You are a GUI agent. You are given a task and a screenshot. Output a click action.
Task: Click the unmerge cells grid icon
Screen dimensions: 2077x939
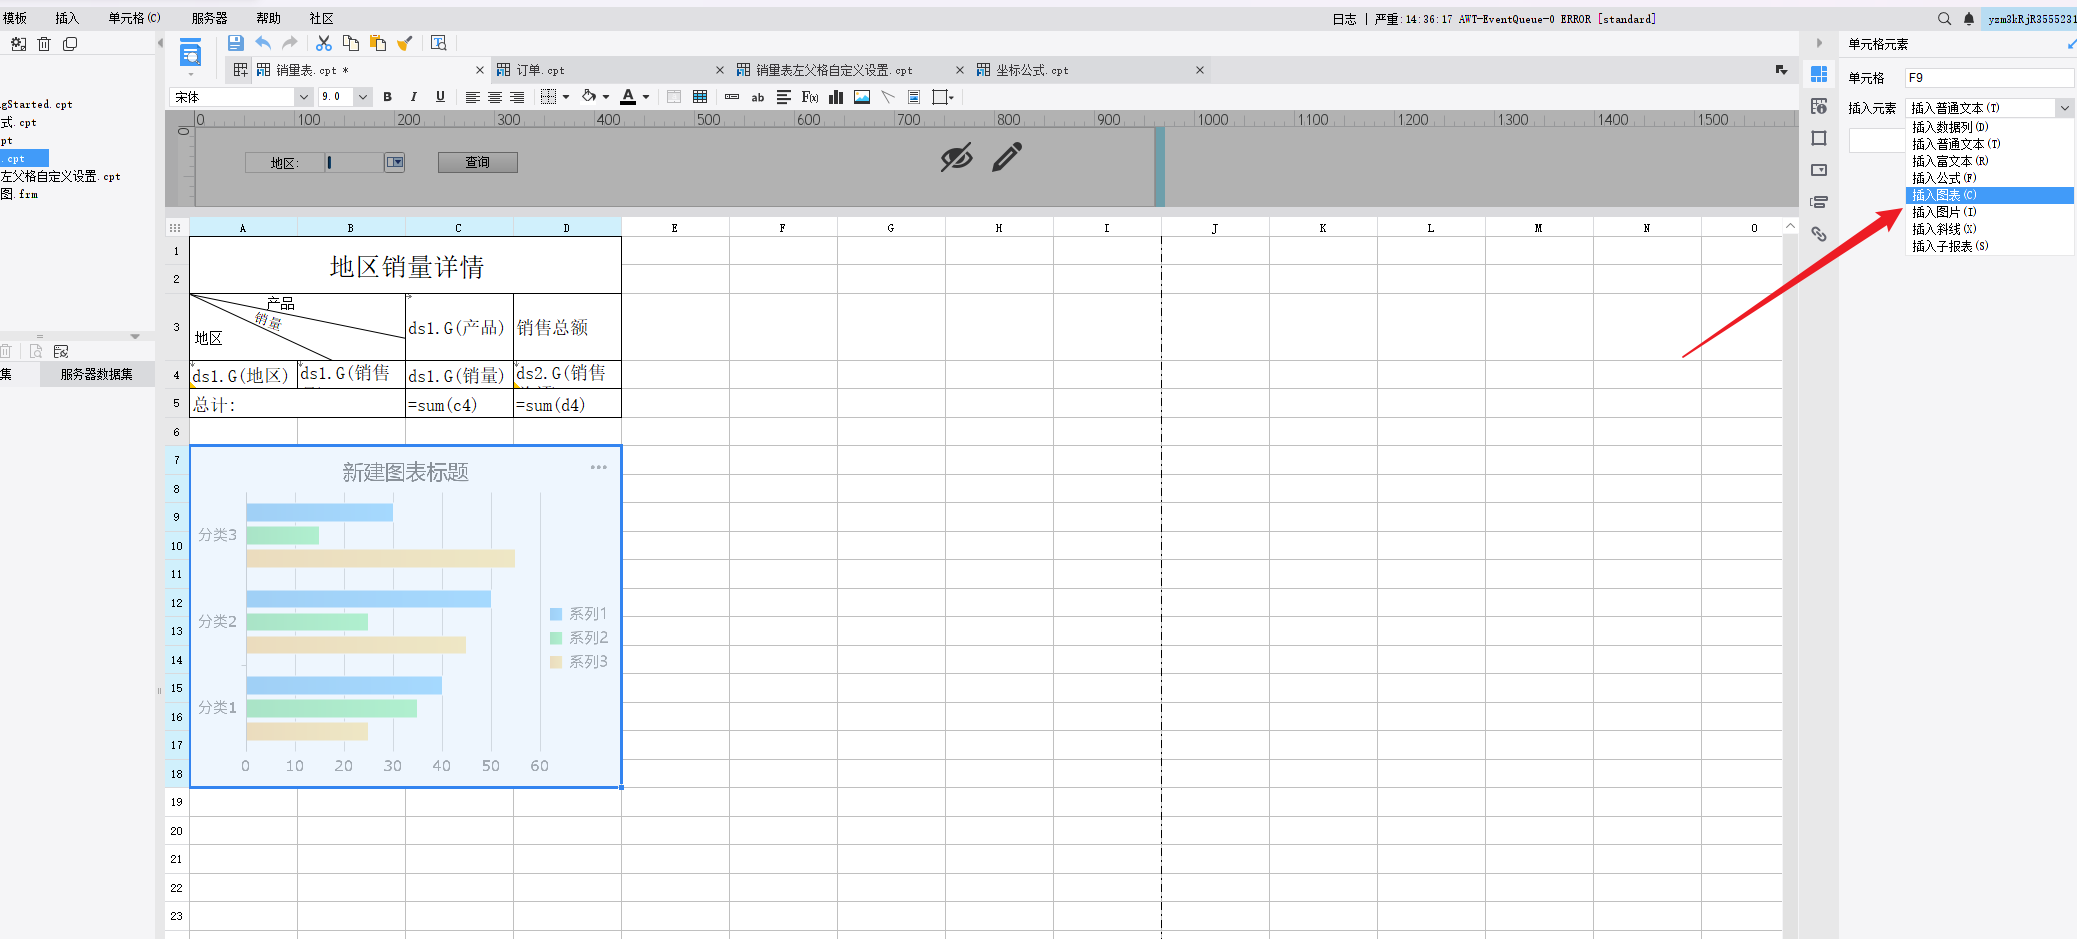point(700,97)
